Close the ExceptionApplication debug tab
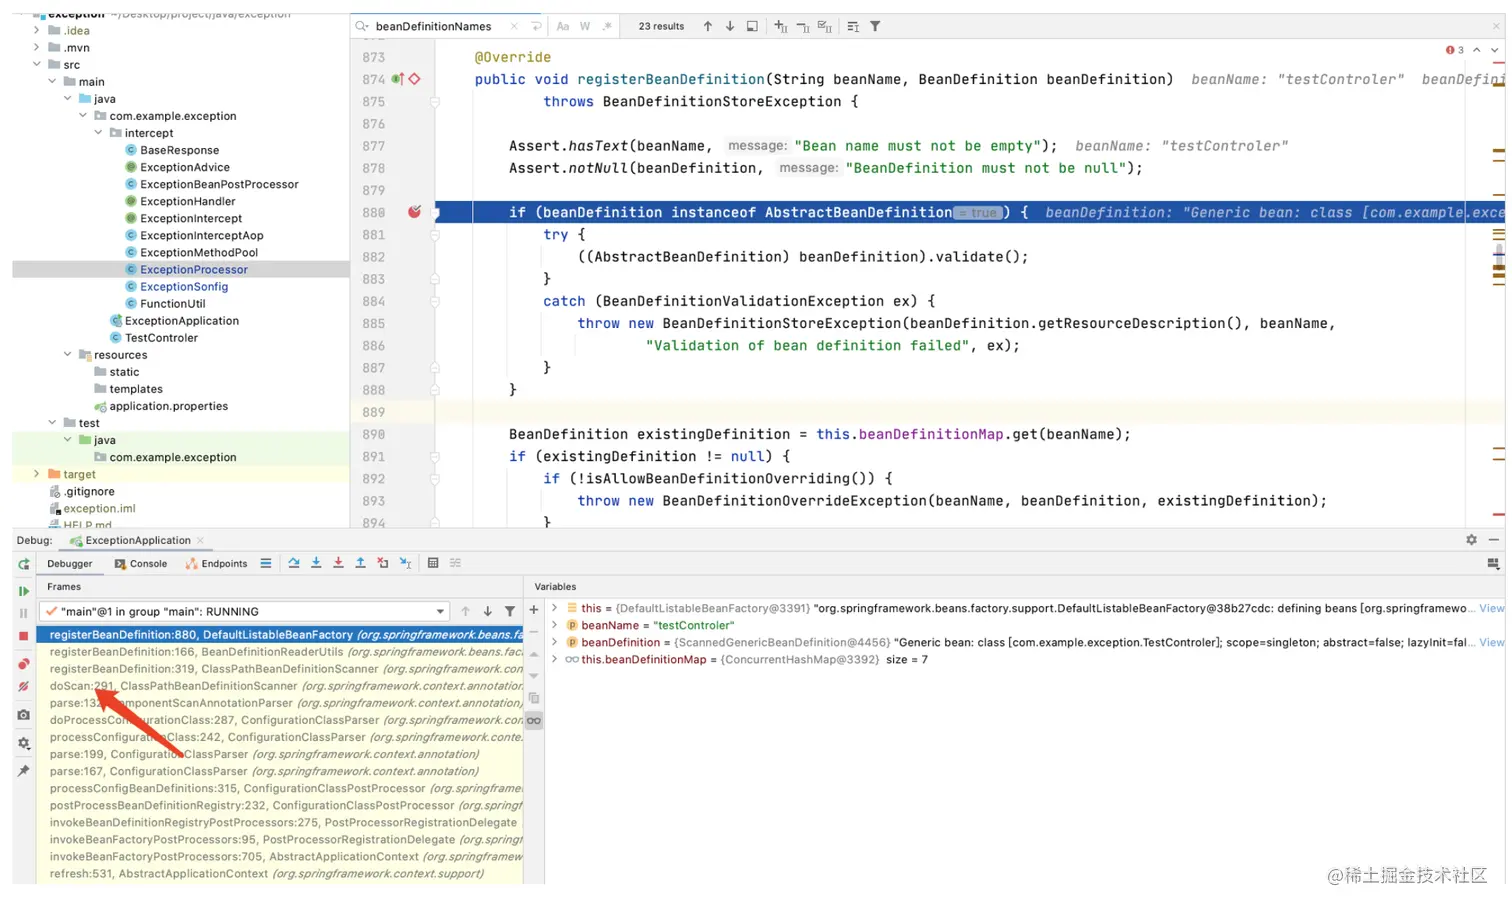This screenshot has height=910, width=1512. click(x=201, y=540)
